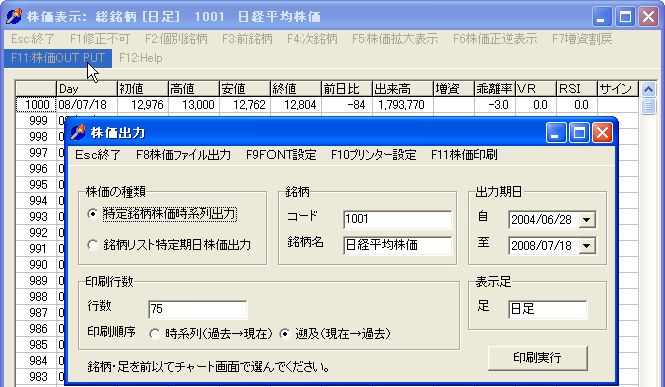Click row number 990 in the table

point(36,264)
